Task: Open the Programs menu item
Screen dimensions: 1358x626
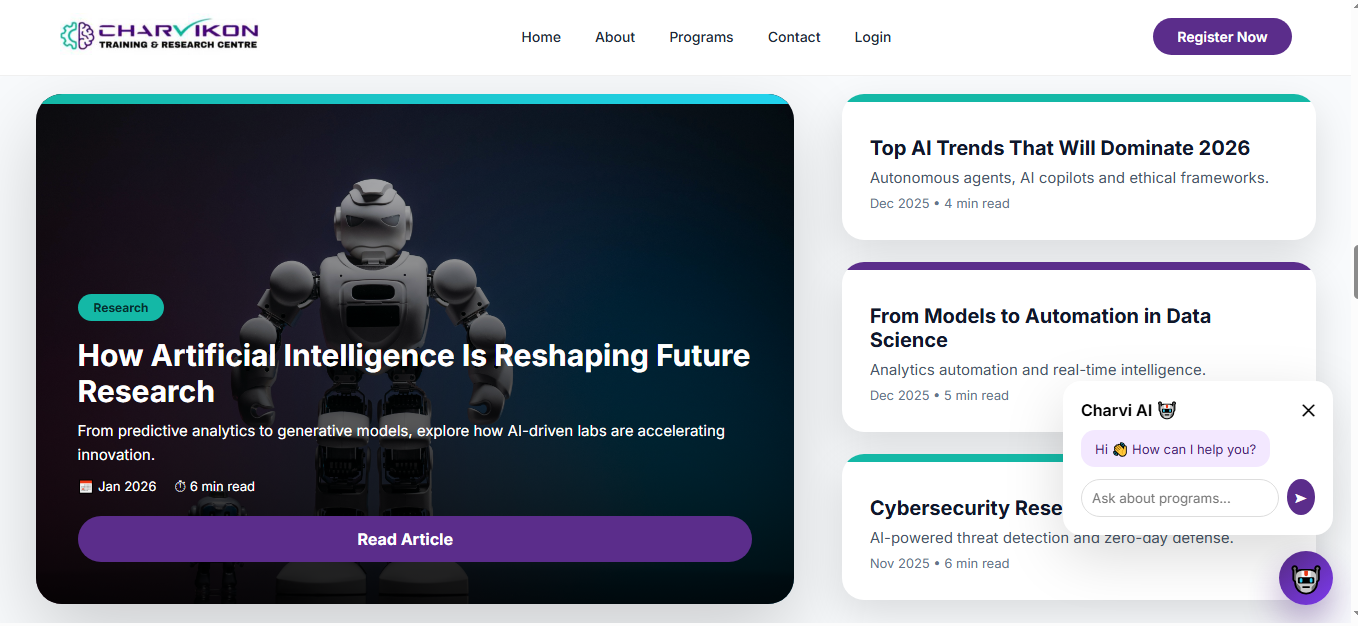Action: tap(701, 37)
